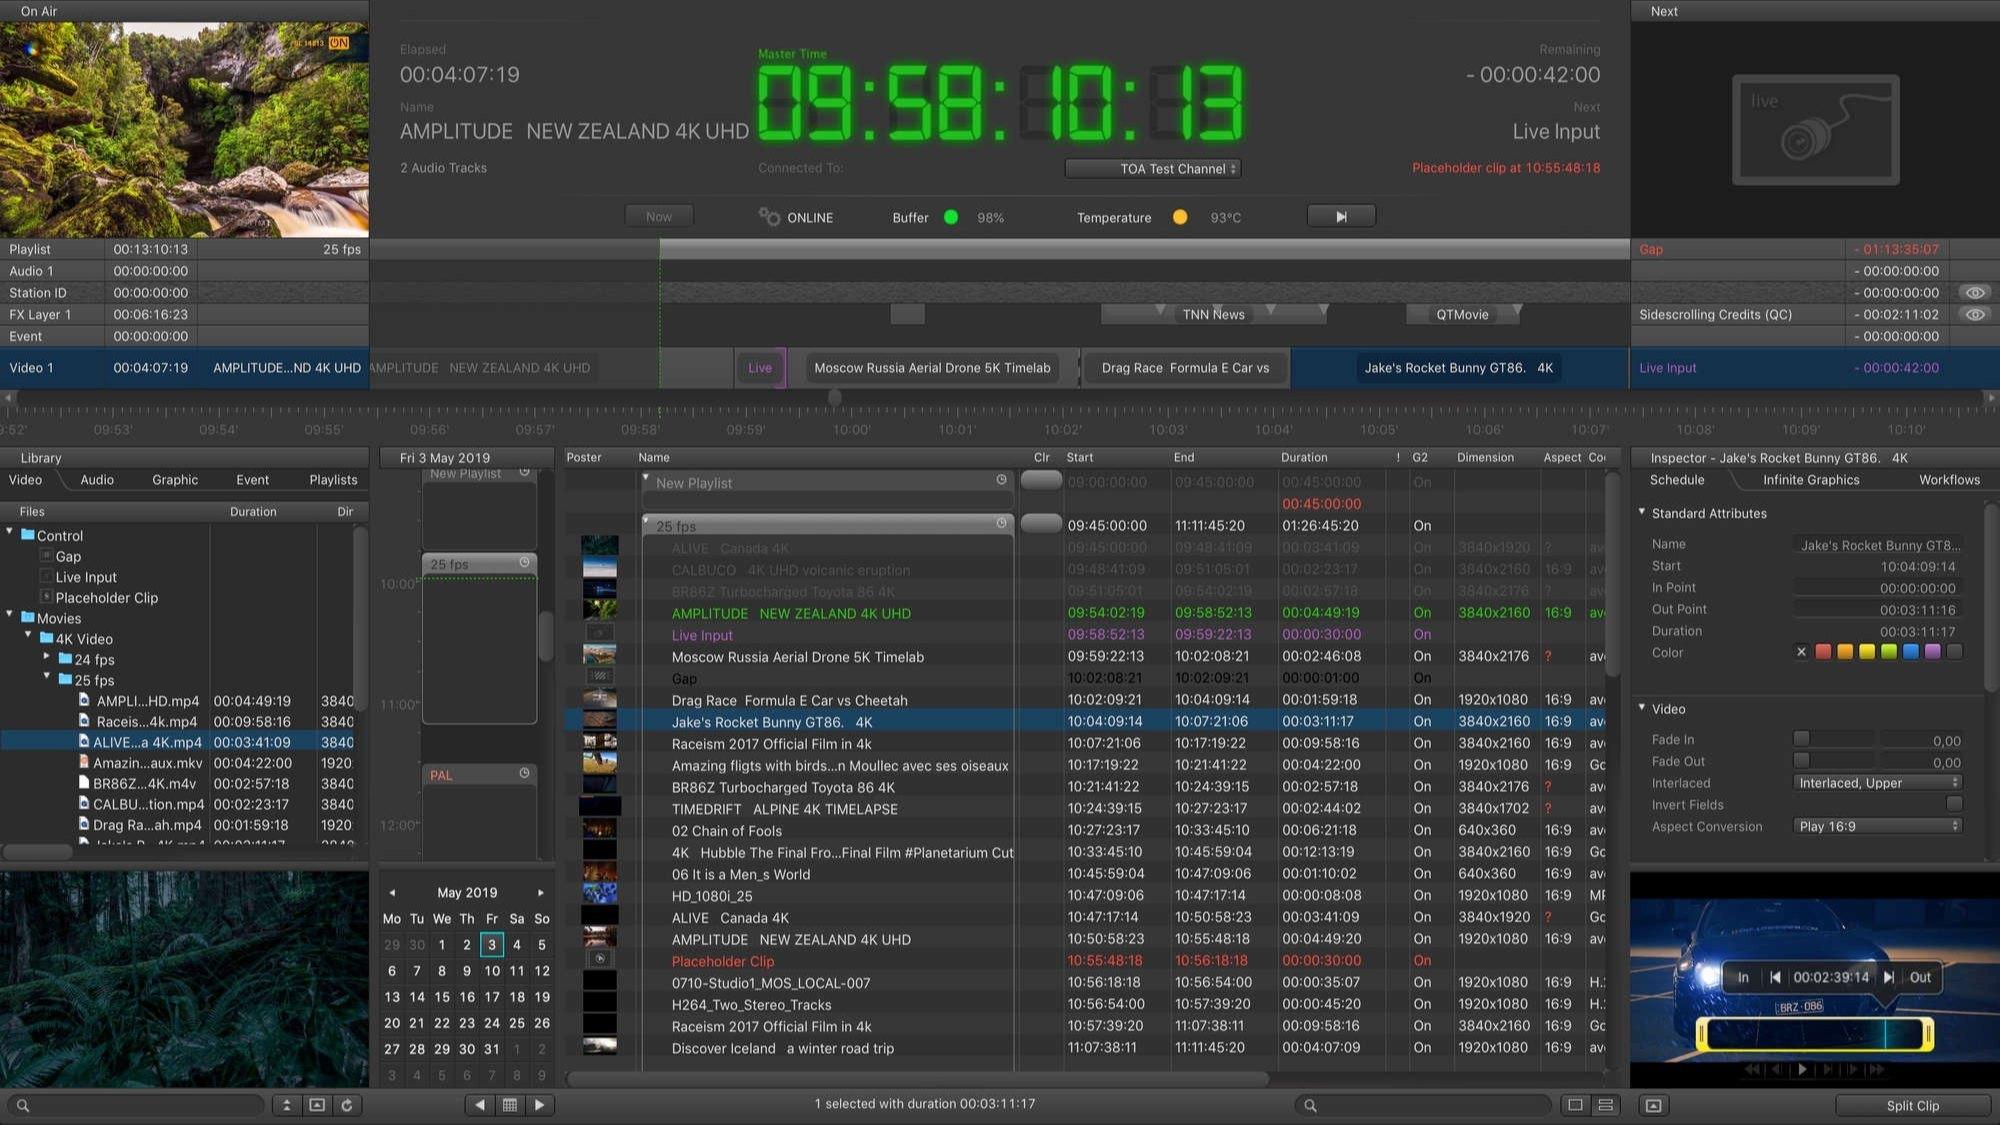
Task: Open the Playlists library tab
Action: tap(333, 480)
